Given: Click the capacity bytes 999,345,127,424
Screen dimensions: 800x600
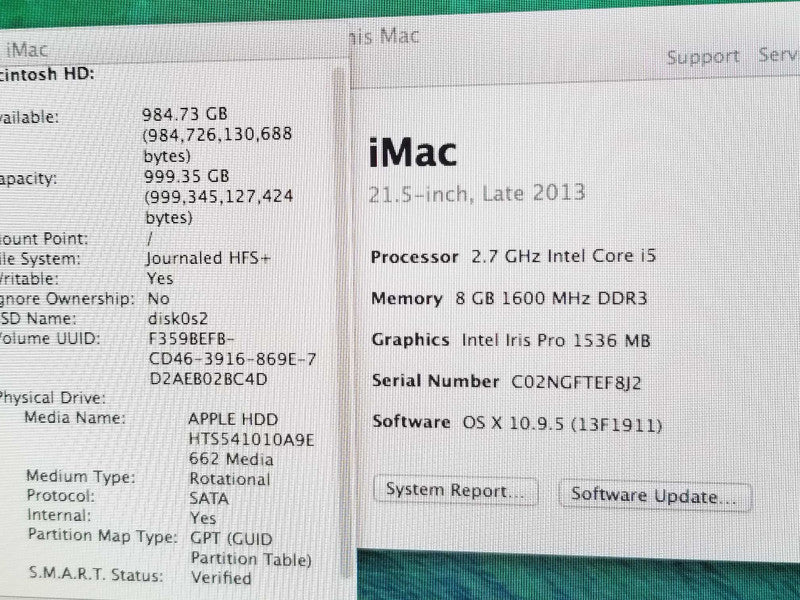Looking at the screenshot, I should coord(219,206).
